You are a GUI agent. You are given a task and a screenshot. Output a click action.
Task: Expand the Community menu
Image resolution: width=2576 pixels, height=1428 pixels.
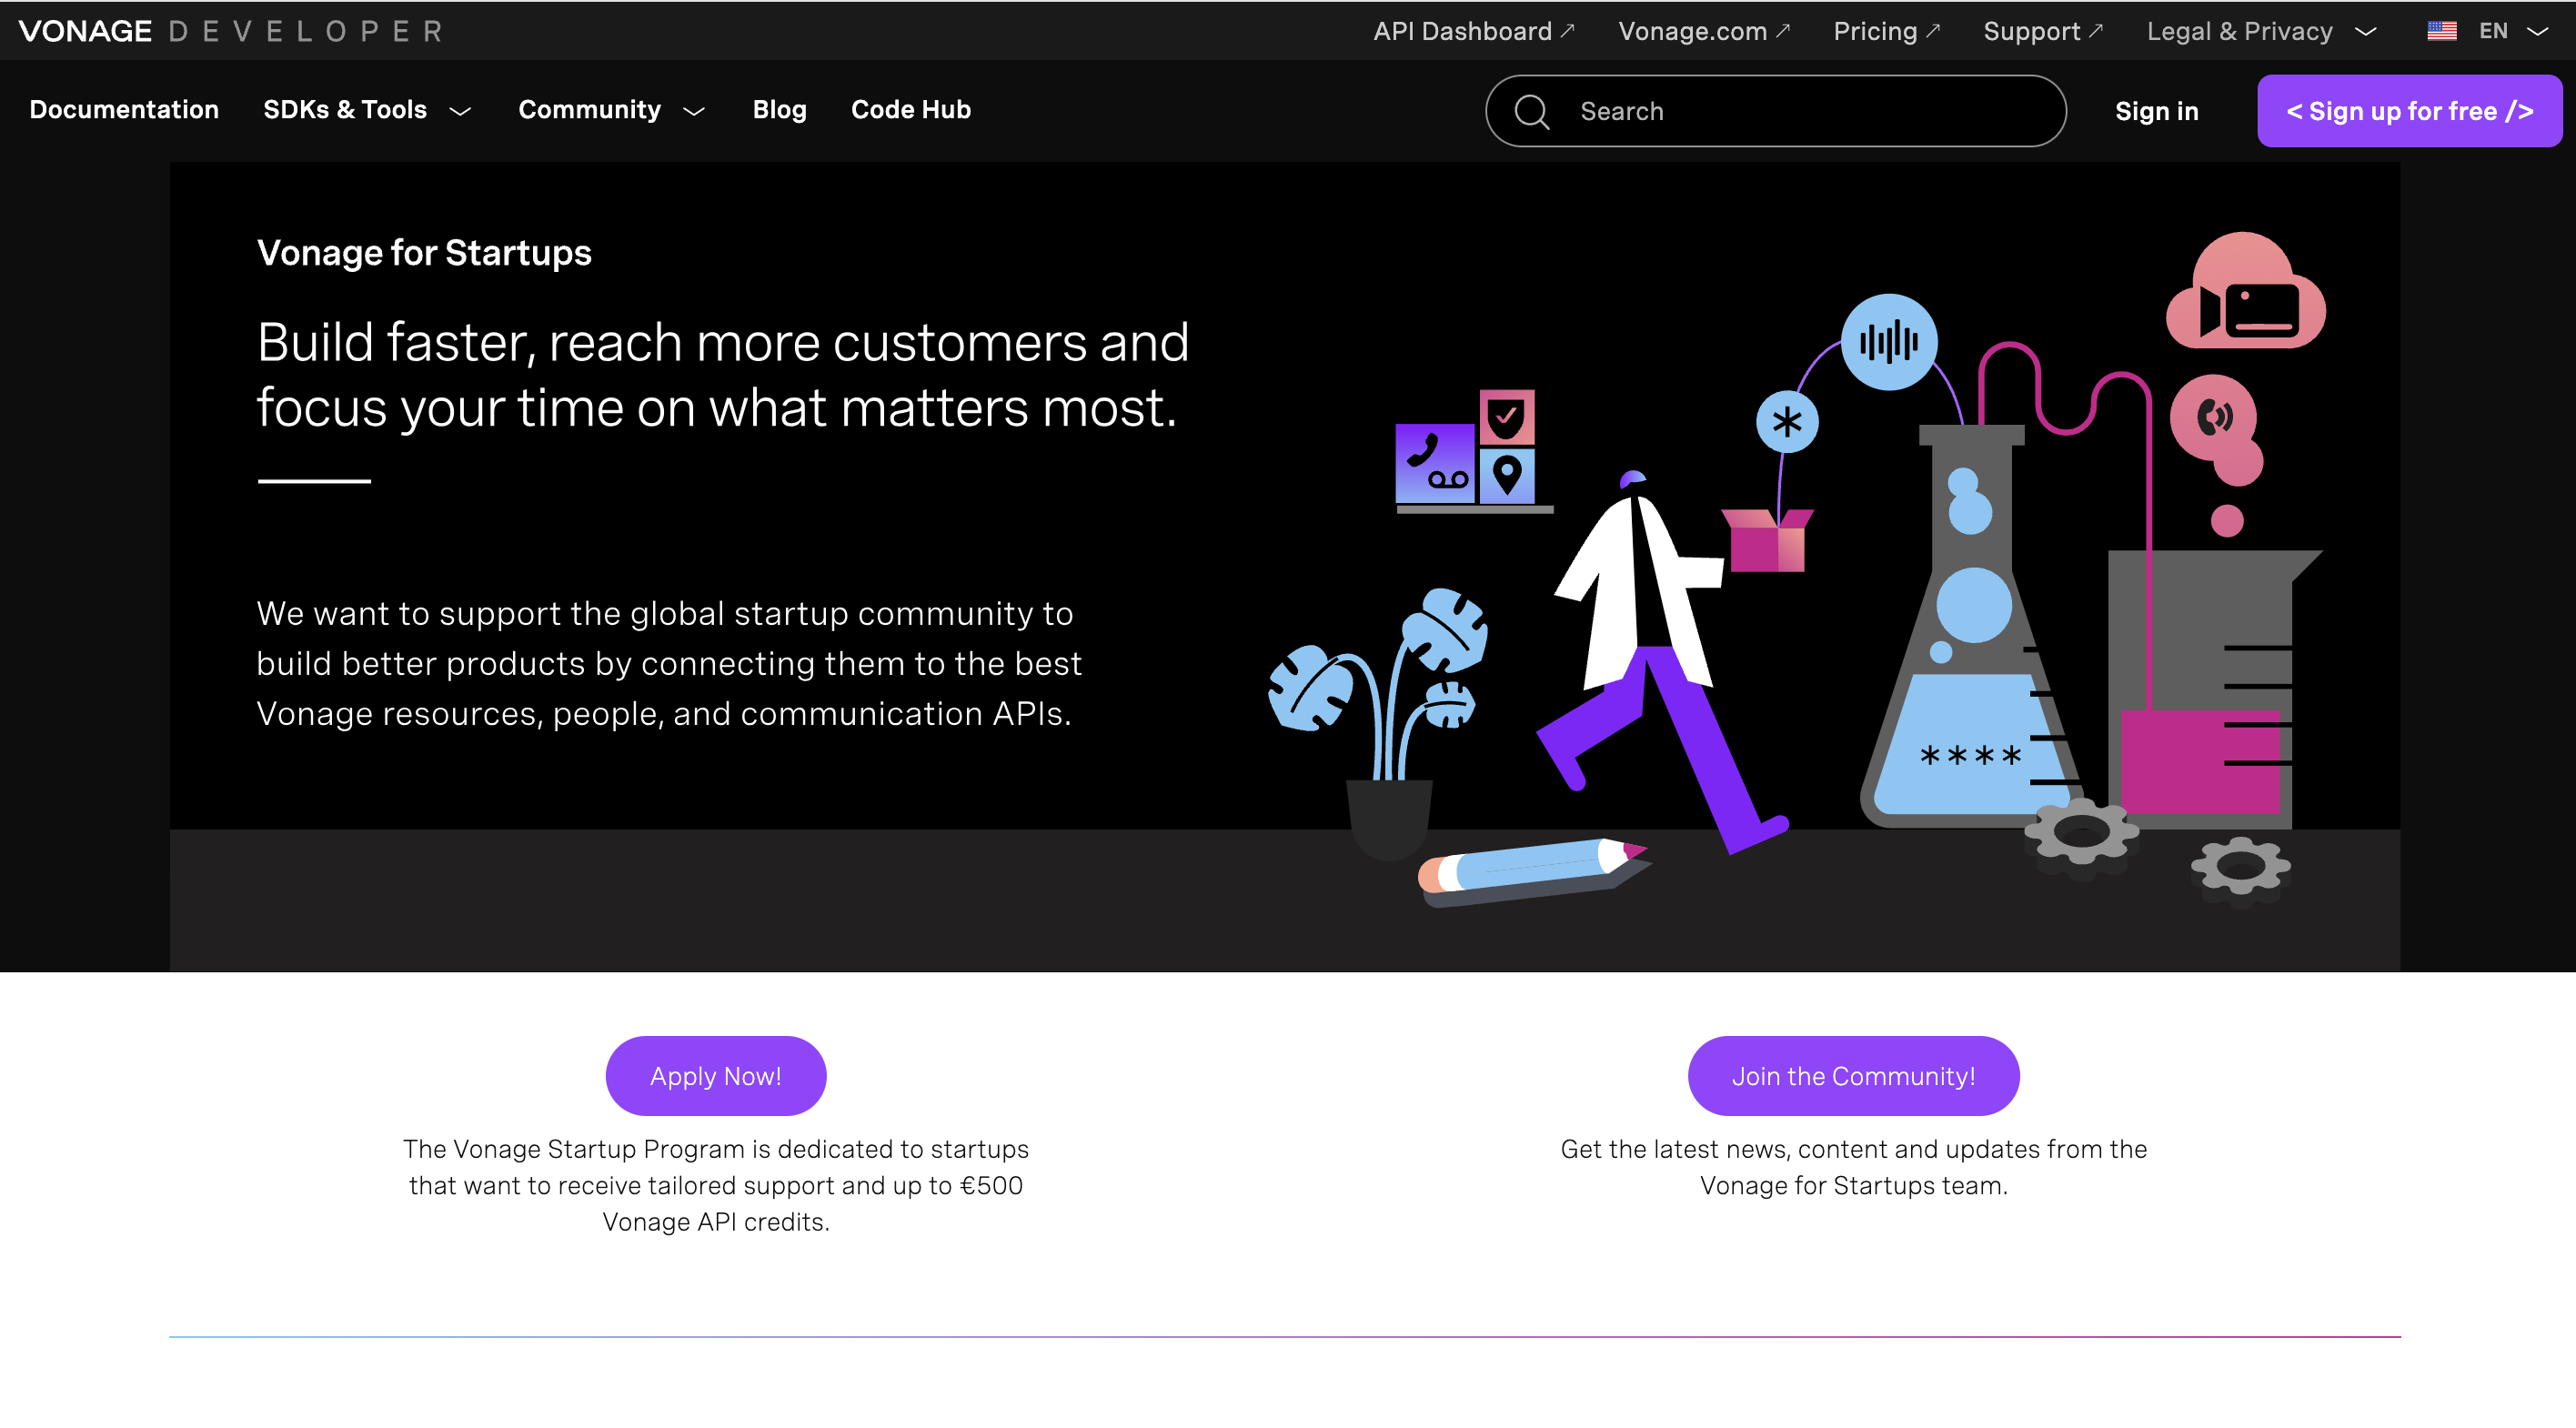coord(612,110)
